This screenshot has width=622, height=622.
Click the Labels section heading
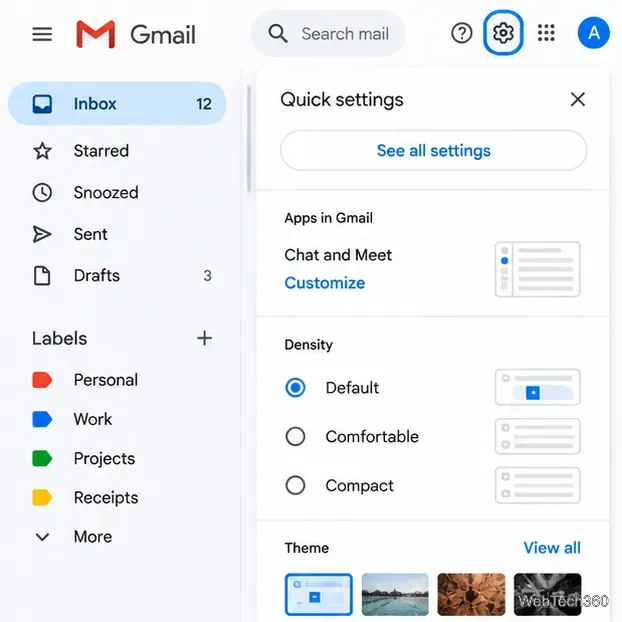pos(60,338)
